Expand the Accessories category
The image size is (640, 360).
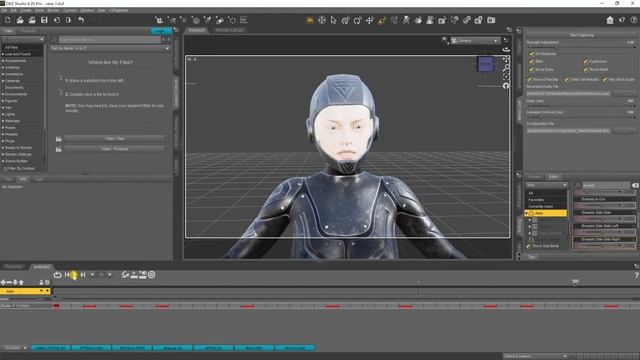tap(3, 61)
